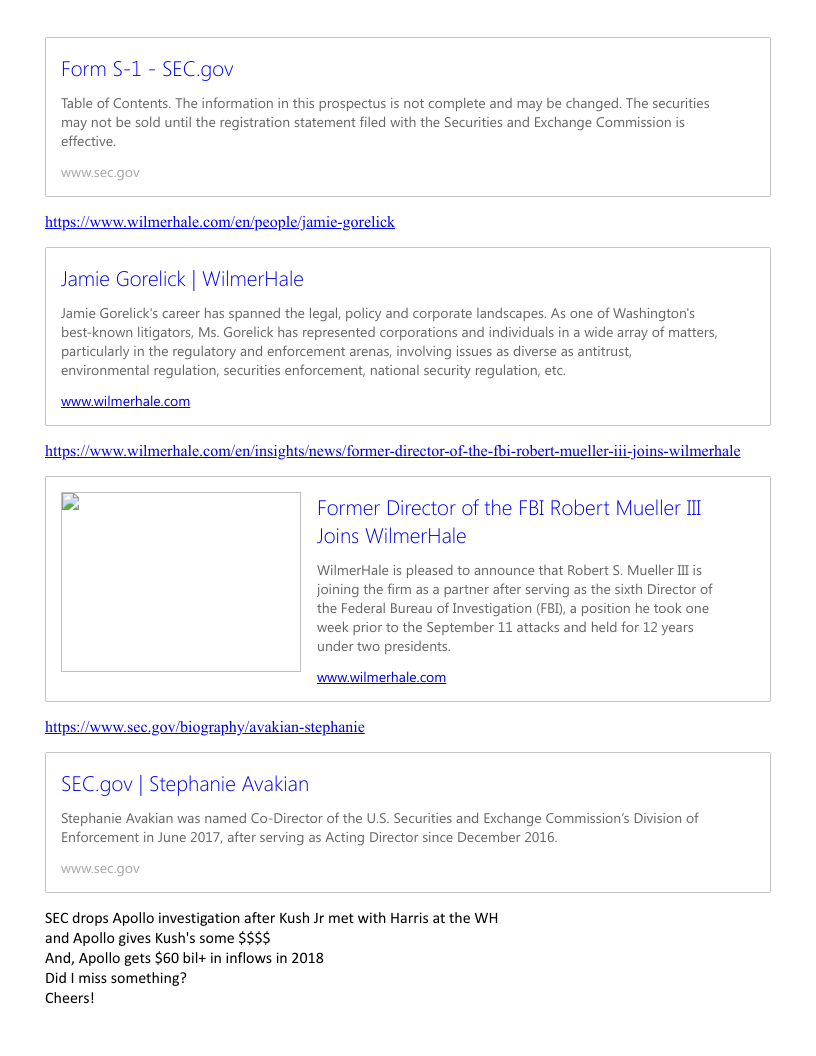Click www.wilmerhale.com in the Jamie Gorelick card
816x1056 pixels.
125,401
